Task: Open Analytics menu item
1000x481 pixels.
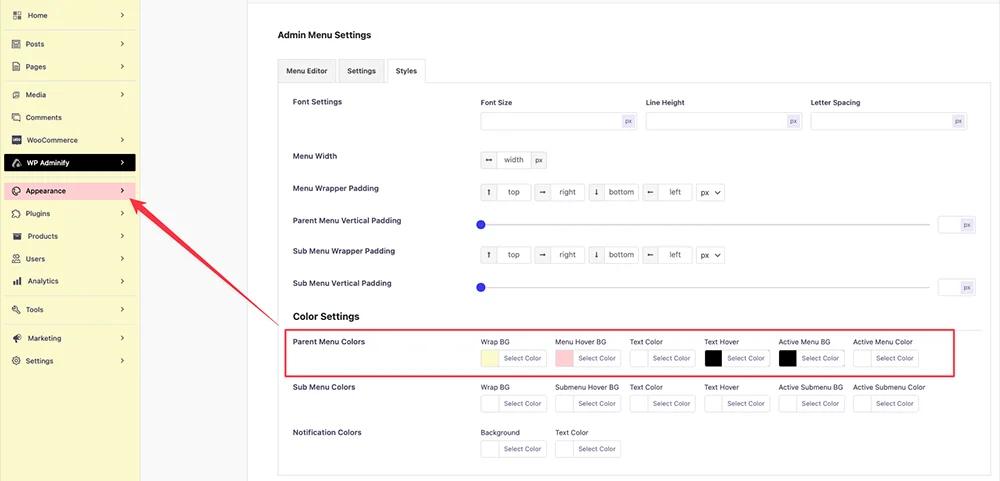Action: 70,281
